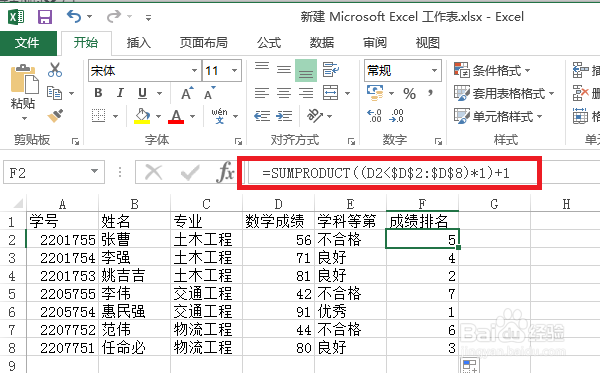Open the font color palette arrow
Image resolution: width=600 pixels, height=373 pixels.
pos(192,116)
